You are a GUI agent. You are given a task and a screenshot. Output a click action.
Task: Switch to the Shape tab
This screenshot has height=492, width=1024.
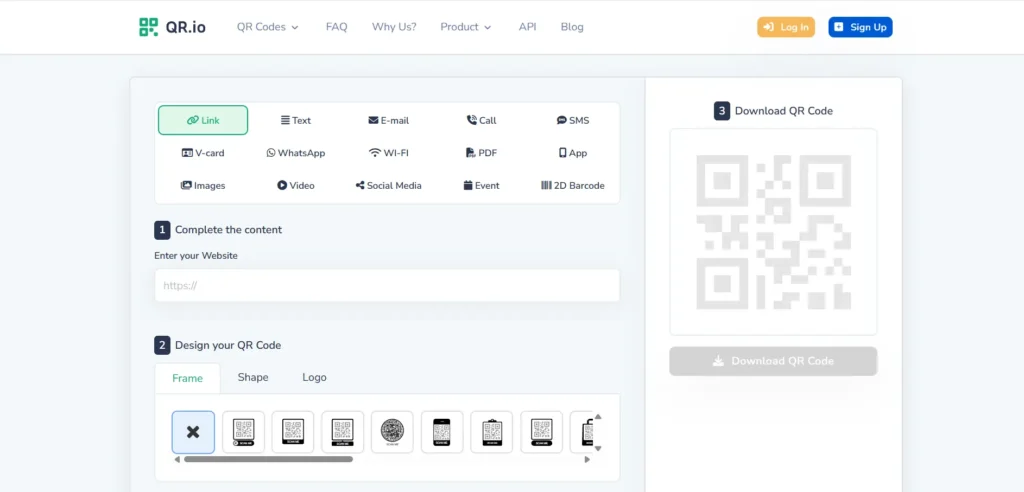pos(253,378)
